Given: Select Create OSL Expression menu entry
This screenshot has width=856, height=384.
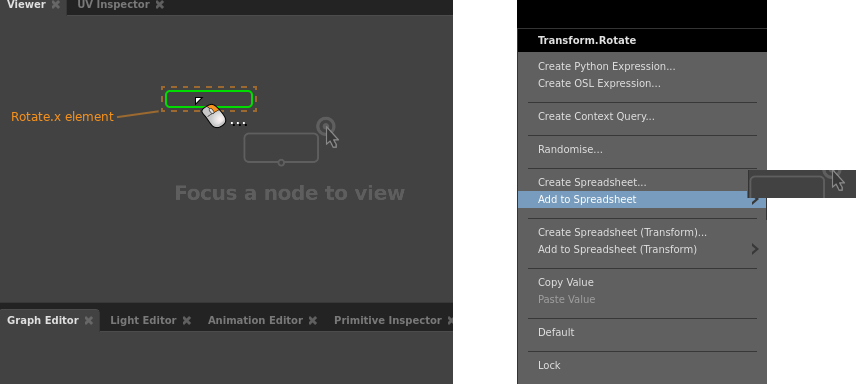Looking at the screenshot, I should tap(599, 84).
